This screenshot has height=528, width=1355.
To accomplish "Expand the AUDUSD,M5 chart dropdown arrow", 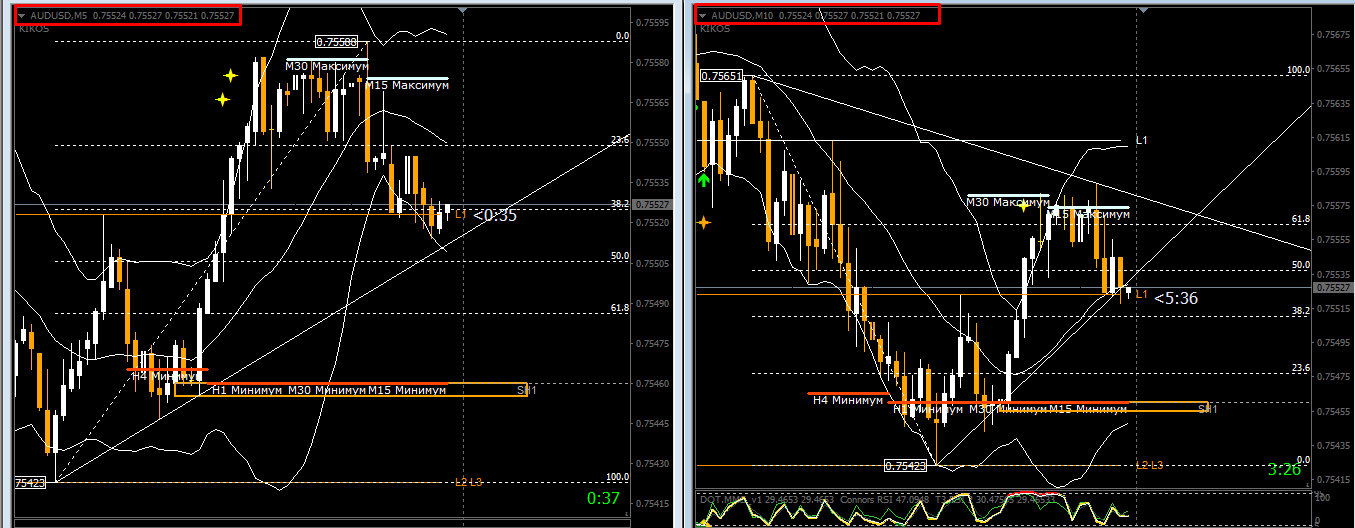I will click(x=23, y=16).
